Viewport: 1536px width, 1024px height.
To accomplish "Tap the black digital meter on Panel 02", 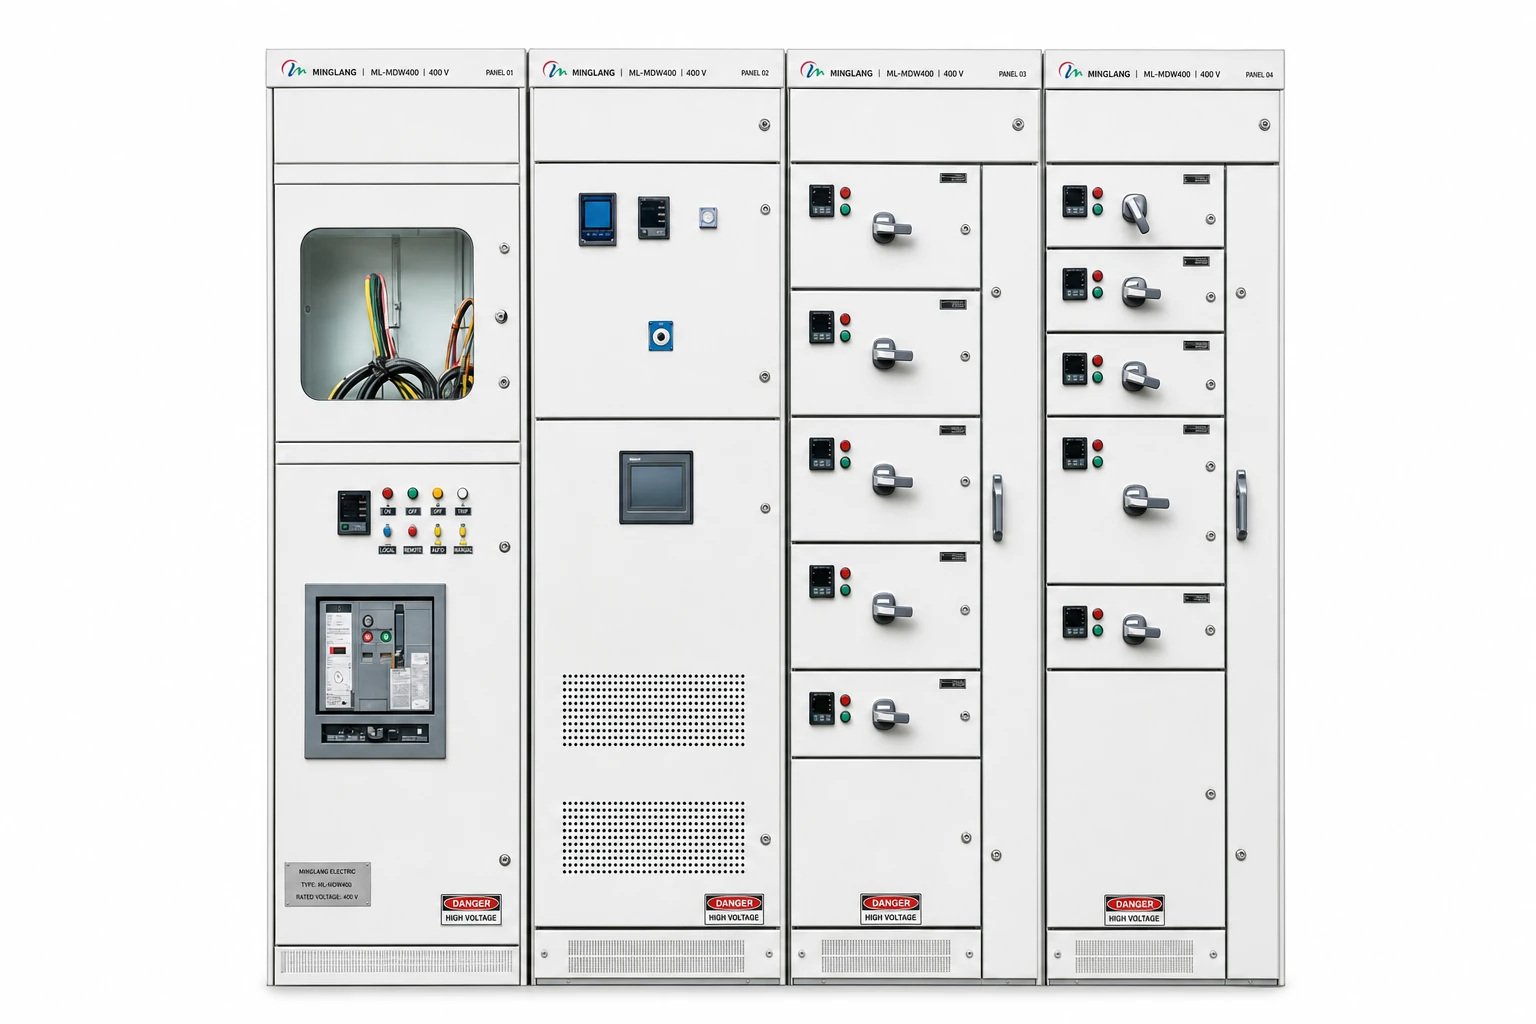I will pos(653,218).
